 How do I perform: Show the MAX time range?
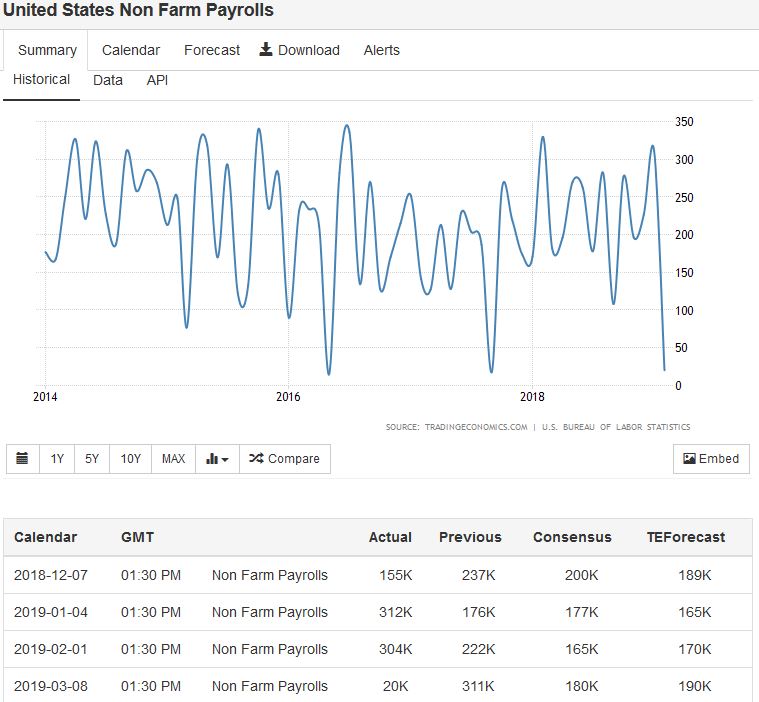173,459
